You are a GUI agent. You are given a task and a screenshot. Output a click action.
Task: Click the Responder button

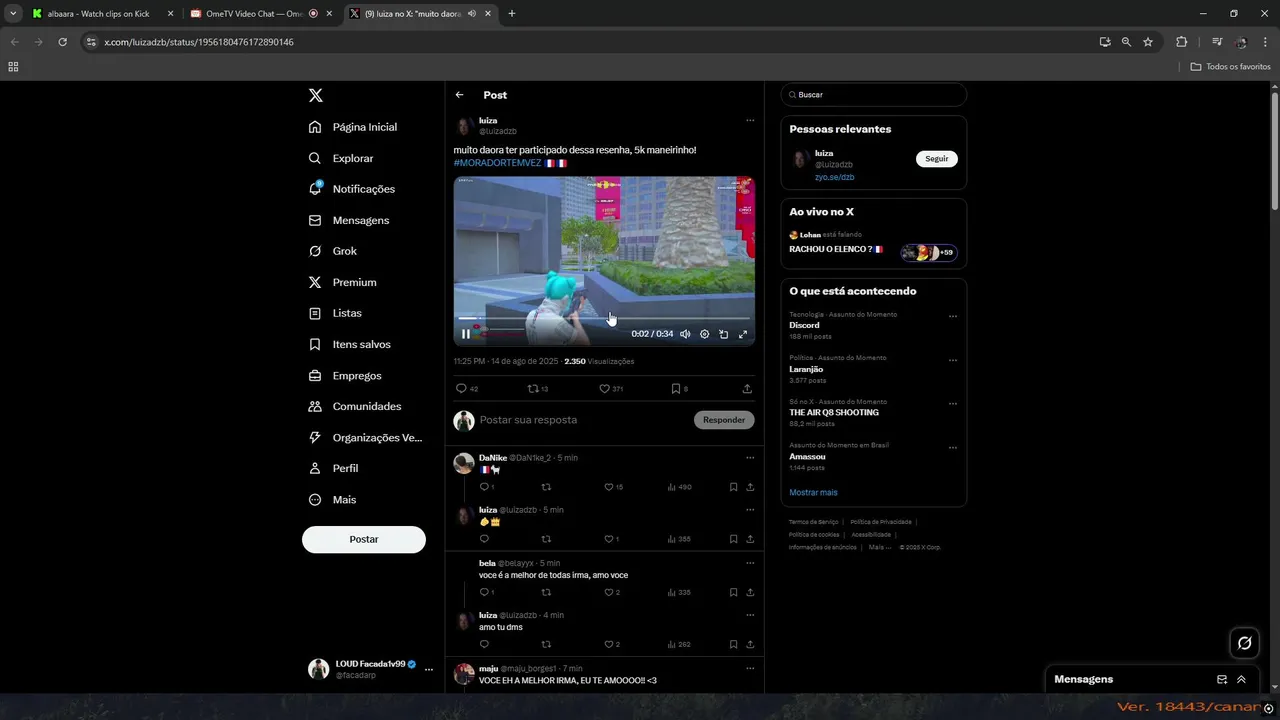(724, 420)
